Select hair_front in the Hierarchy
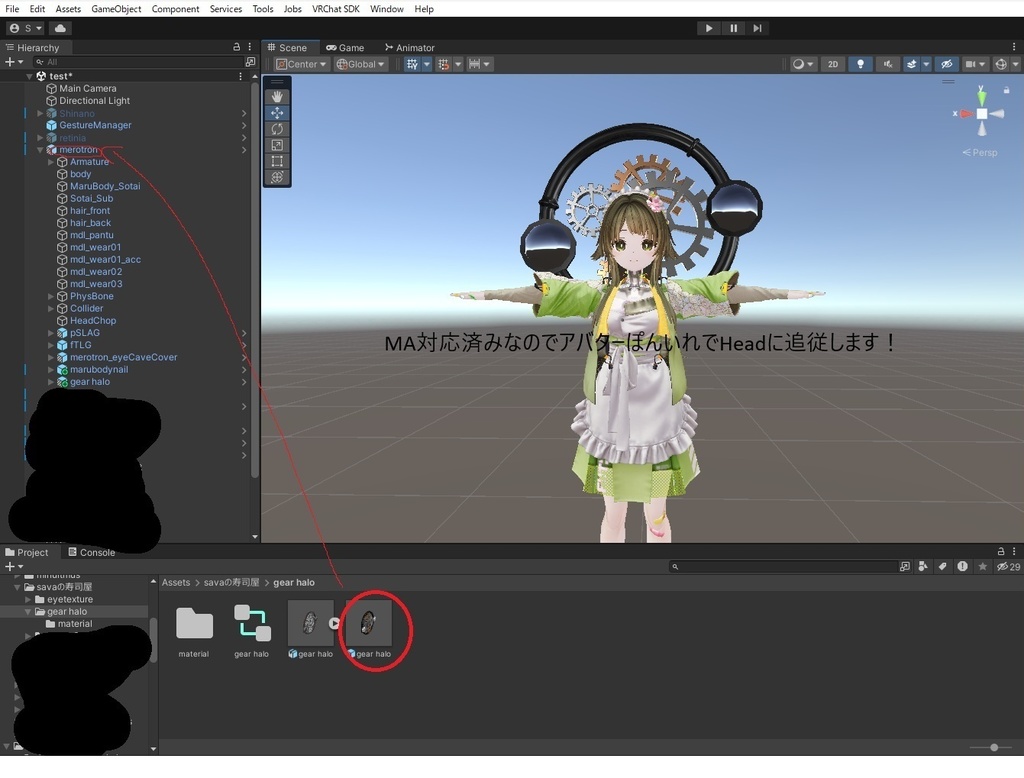Screen dimensions: 1024x778 89,210
